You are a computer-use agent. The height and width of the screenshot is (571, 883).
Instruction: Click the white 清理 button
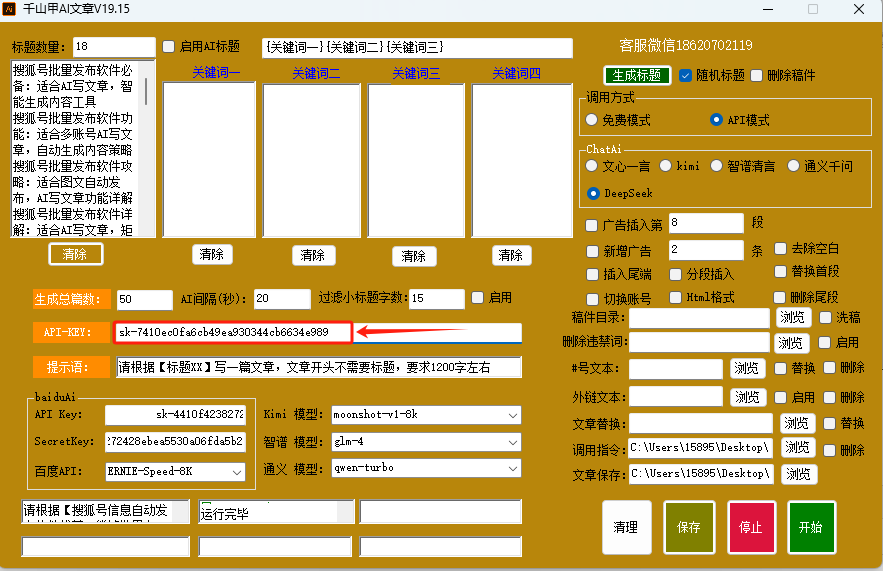(x=626, y=527)
